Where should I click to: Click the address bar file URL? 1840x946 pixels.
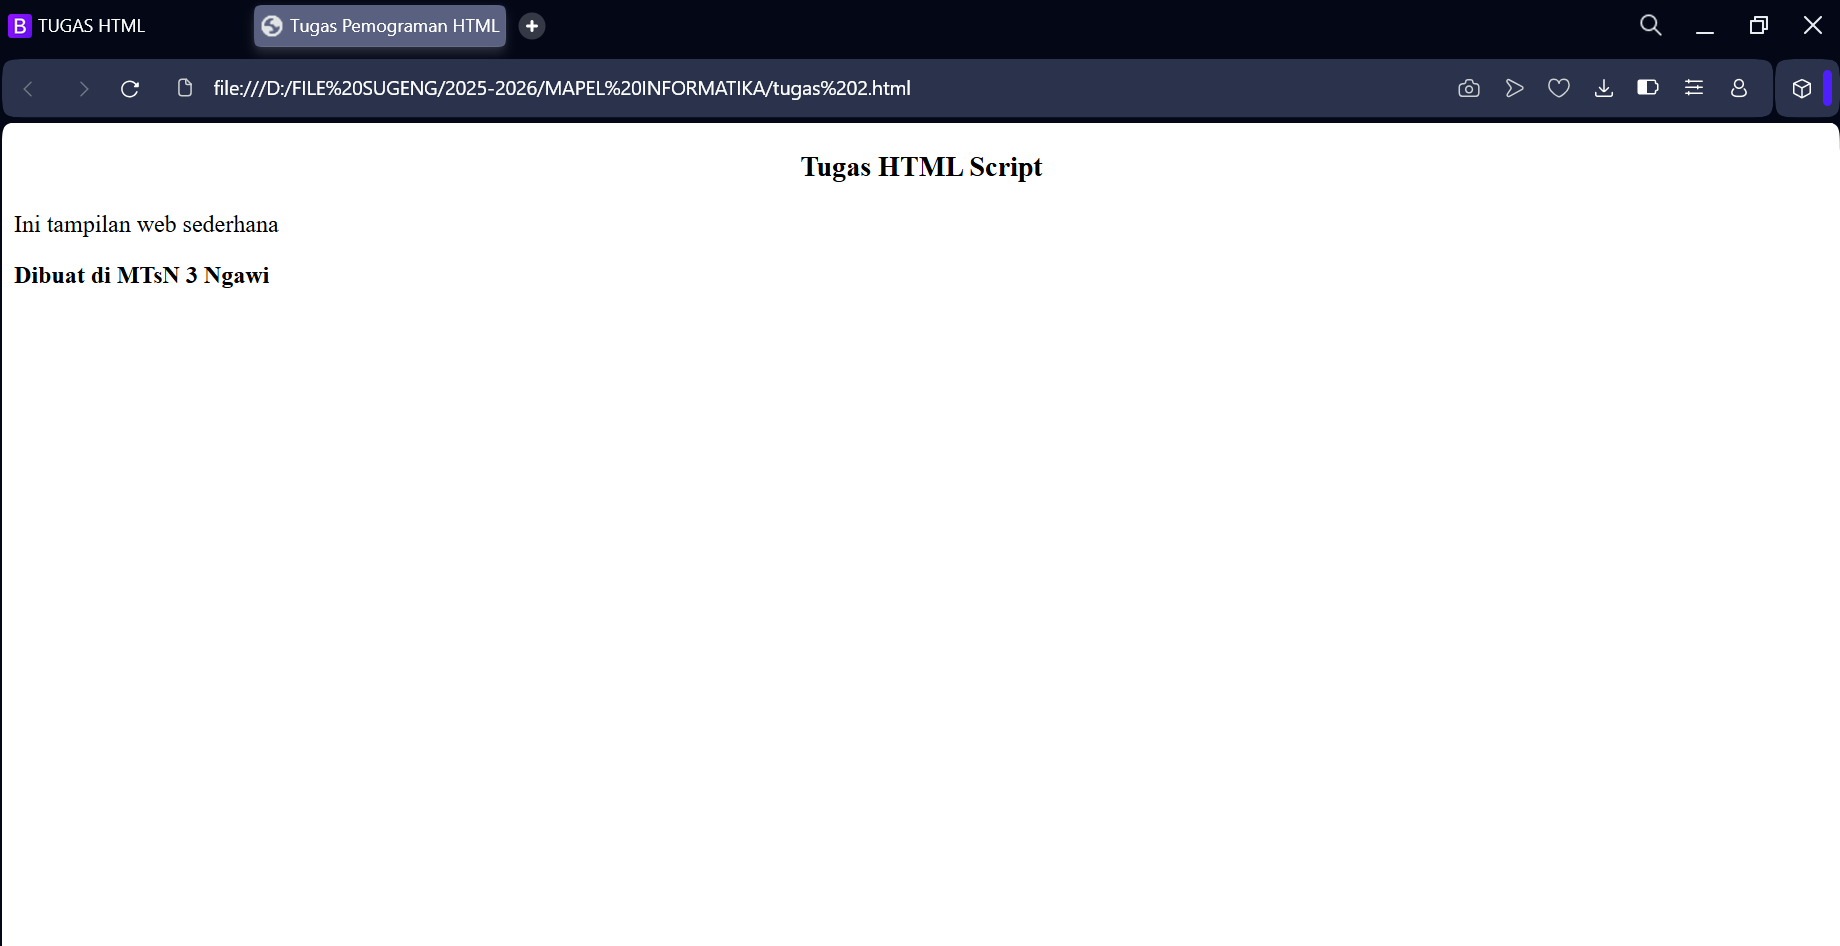click(x=561, y=88)
